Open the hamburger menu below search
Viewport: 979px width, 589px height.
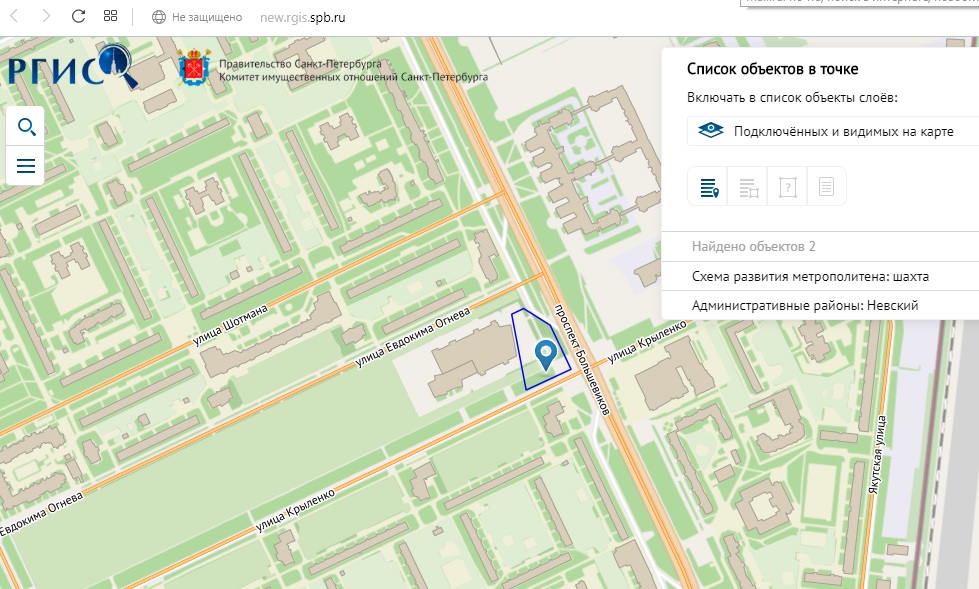coord(26,166)
